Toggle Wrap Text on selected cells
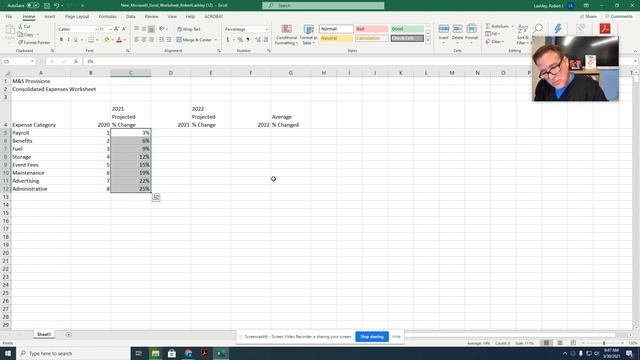640x360 pixels. [x=189, y=29]
